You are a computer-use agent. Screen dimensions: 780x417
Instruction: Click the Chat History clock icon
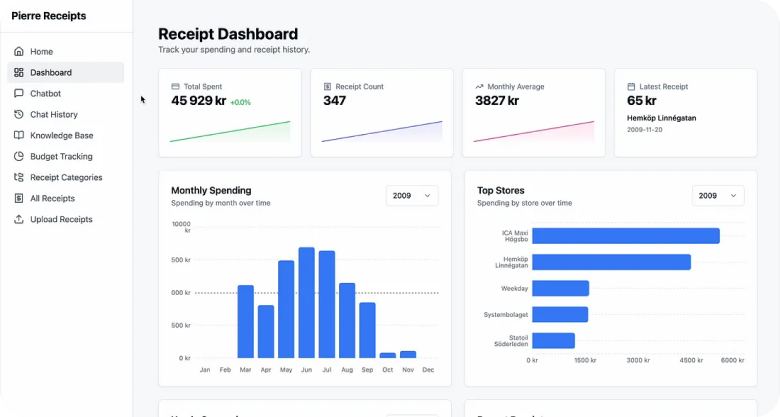coord(19,114)
